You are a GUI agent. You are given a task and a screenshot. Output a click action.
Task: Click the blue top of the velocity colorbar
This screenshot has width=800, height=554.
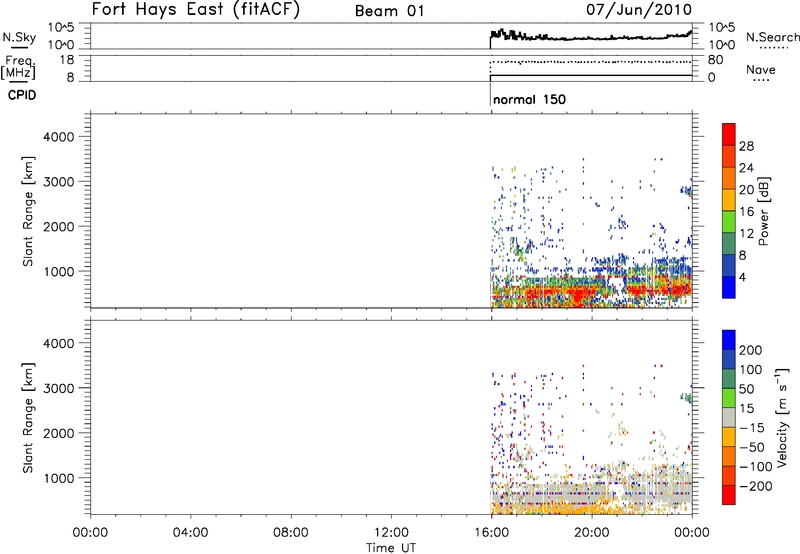click(729, 340)
